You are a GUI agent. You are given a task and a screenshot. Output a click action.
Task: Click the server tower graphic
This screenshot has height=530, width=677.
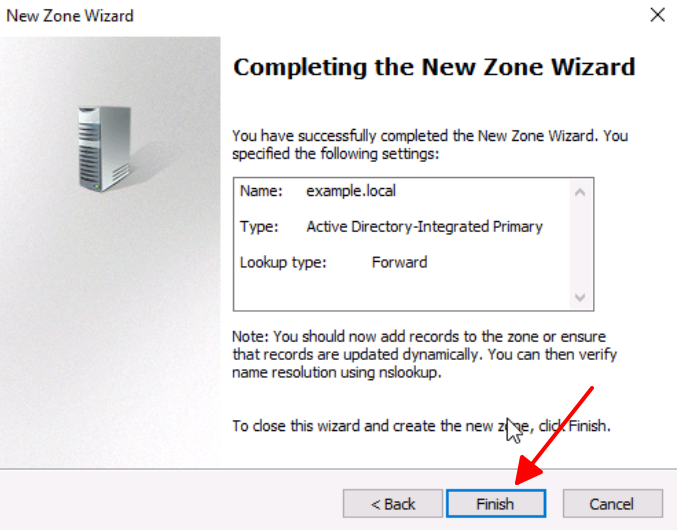[104, 148]
